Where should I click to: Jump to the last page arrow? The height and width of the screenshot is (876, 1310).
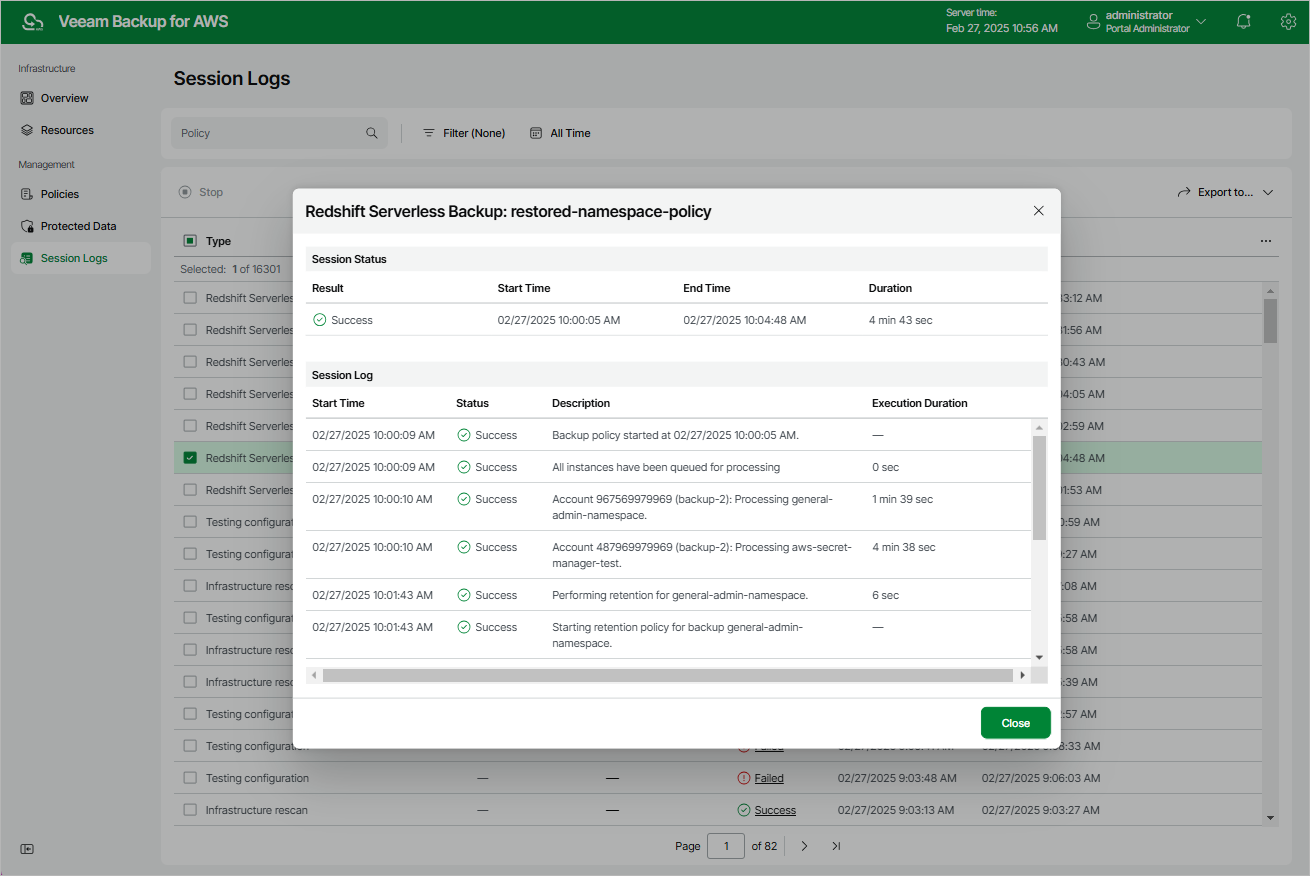click(836, 846)
